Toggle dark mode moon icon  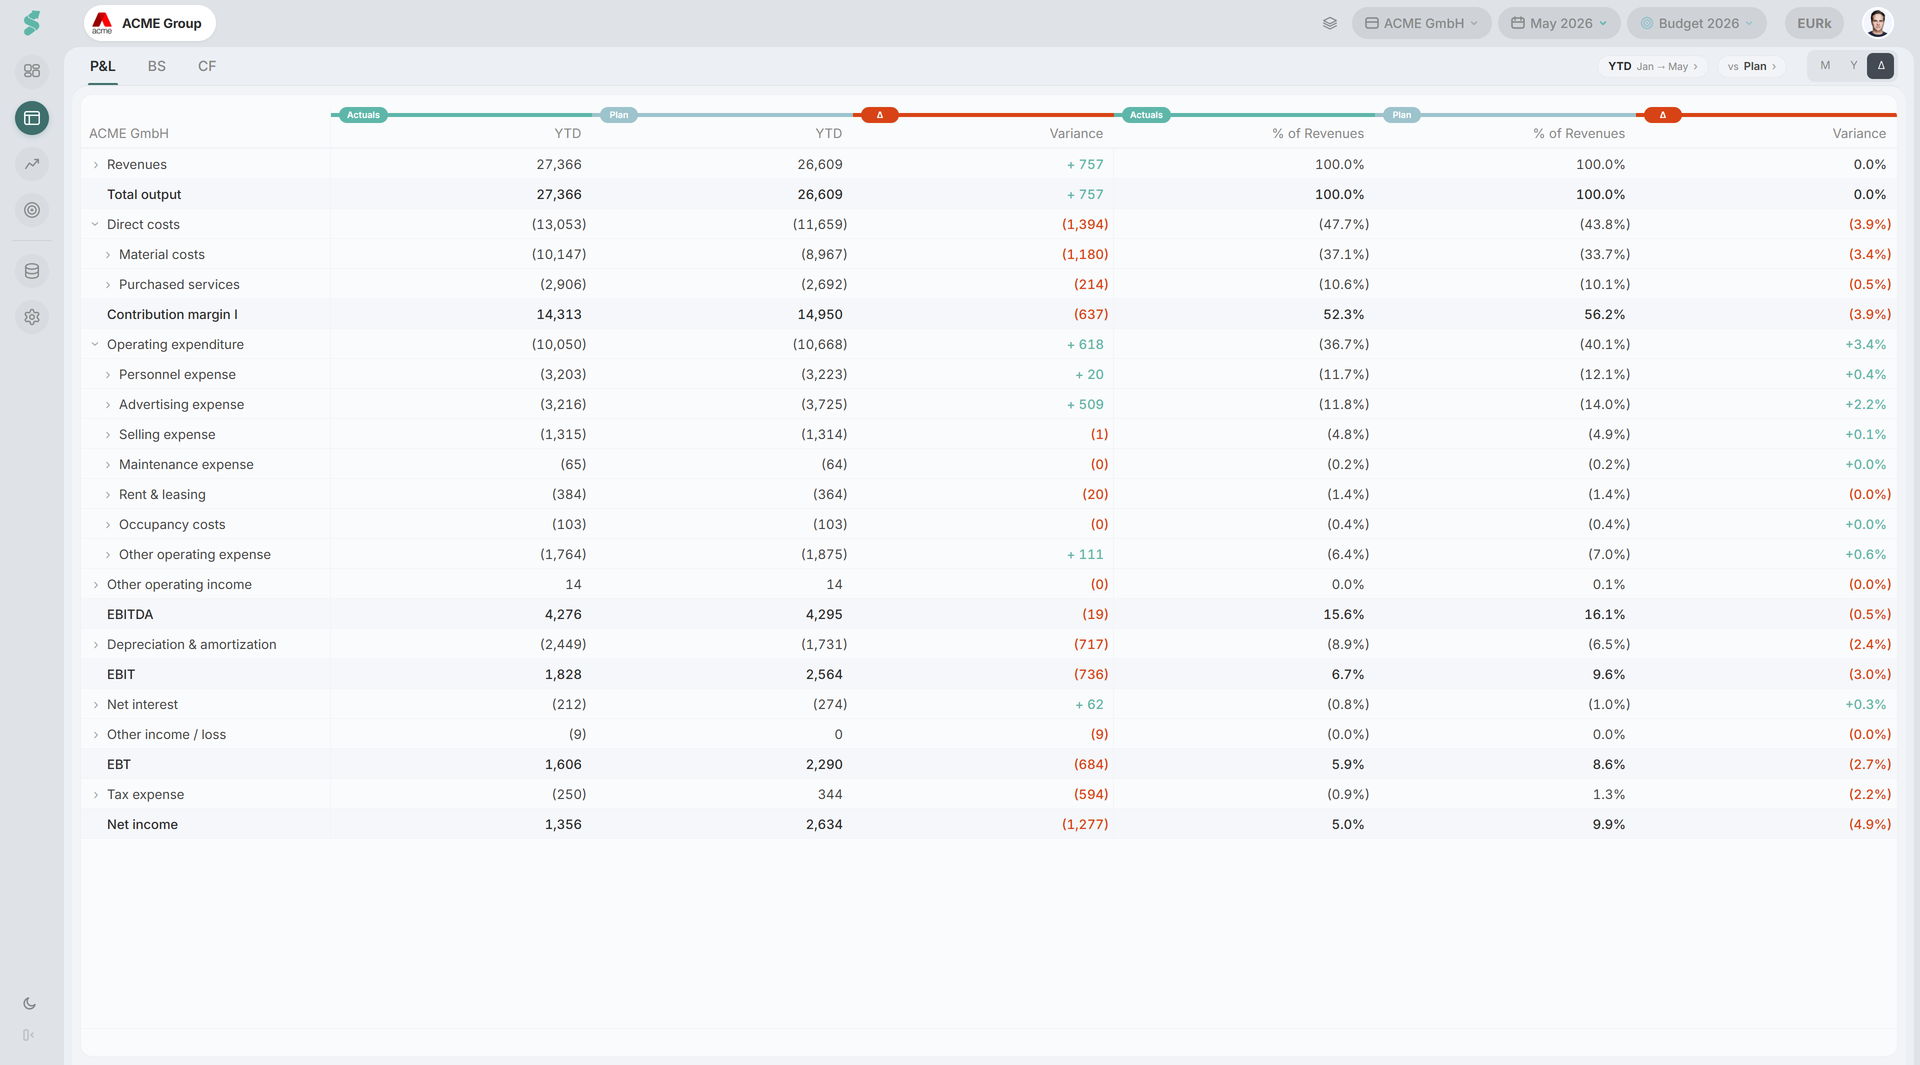(29, 1004)
